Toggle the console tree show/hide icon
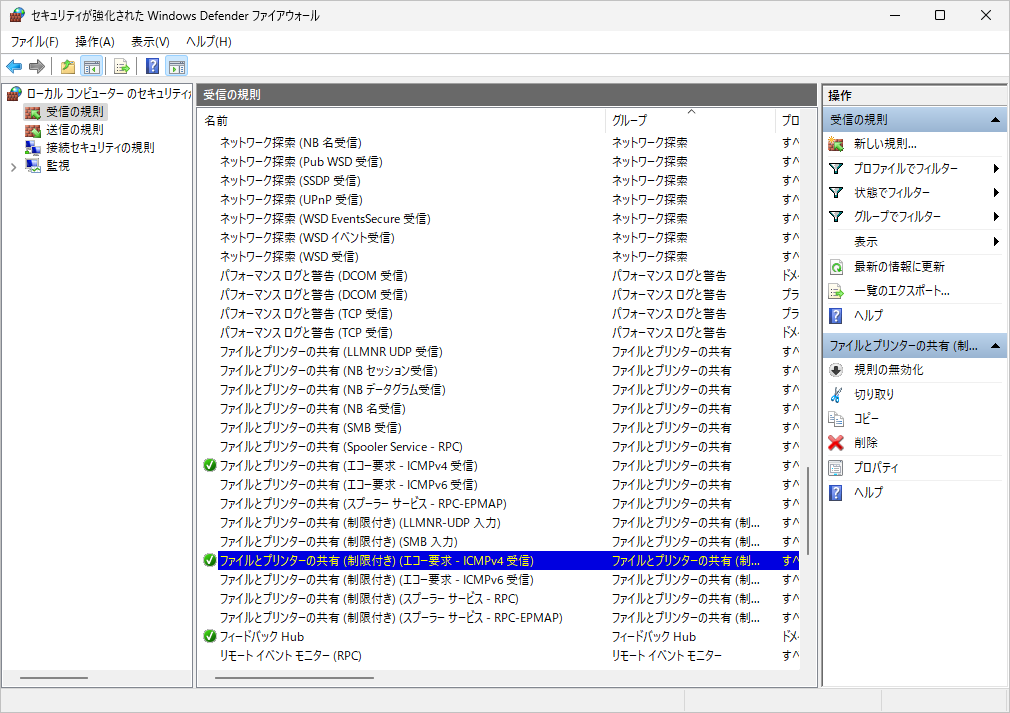Screen dimensions: 1010x713 click(92, 66)
